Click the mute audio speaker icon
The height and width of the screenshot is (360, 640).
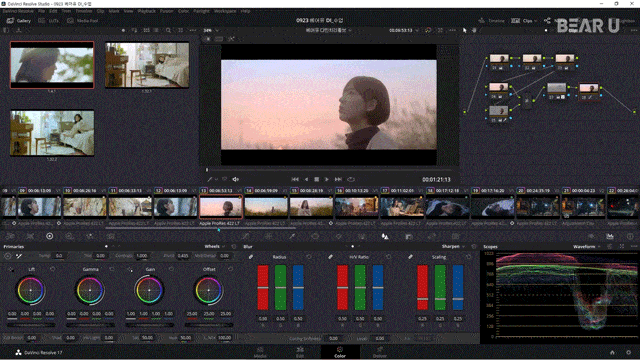(x=236, y=179)
